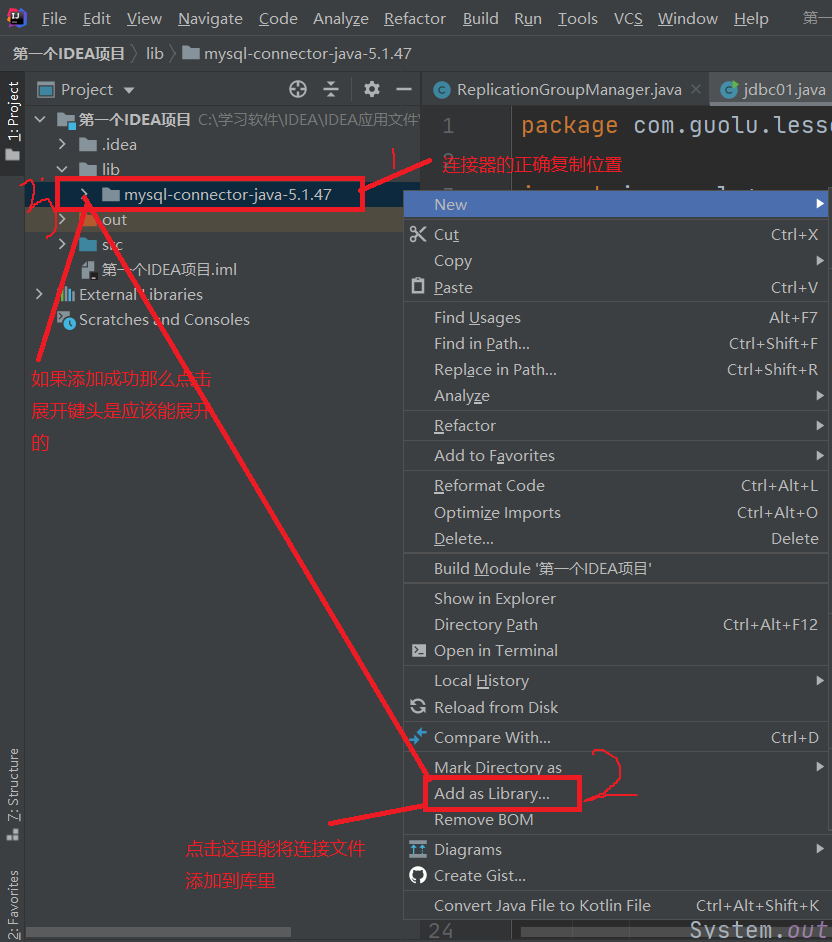Collapse the lib folder
Viewport: 832px width, 942px height.
click(62, 169)
